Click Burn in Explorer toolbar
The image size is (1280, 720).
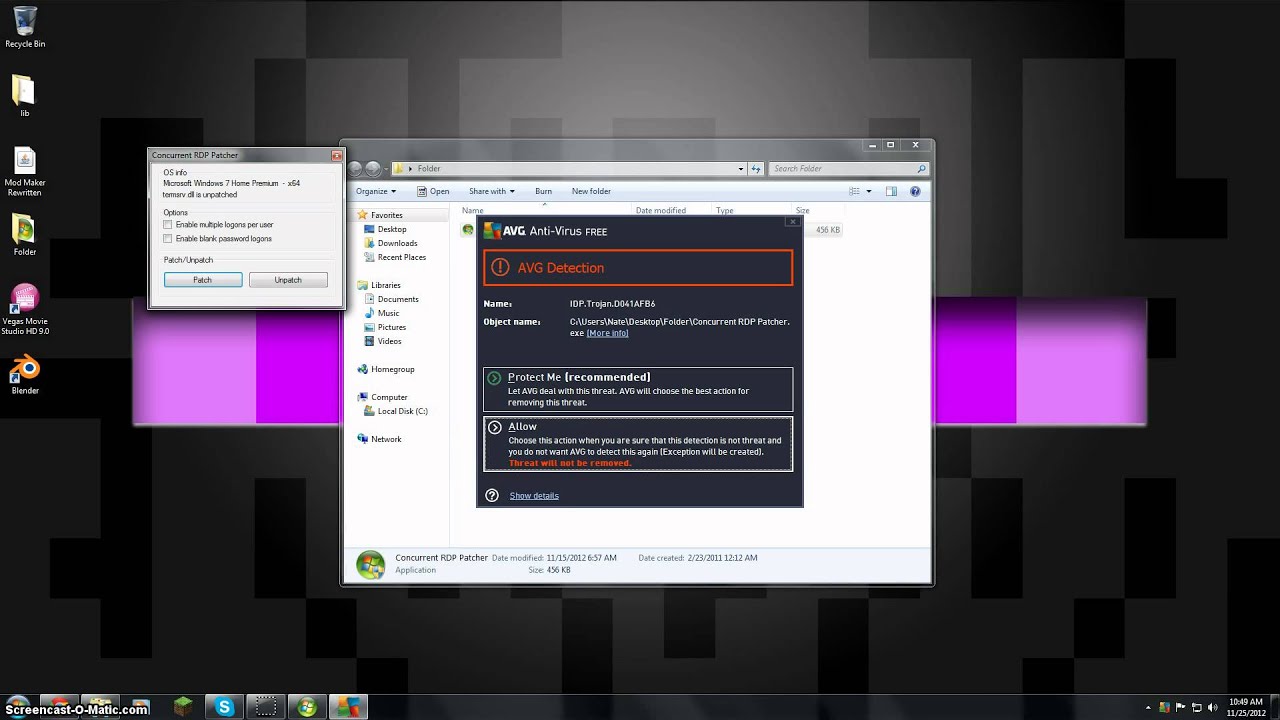pos(543,191)
